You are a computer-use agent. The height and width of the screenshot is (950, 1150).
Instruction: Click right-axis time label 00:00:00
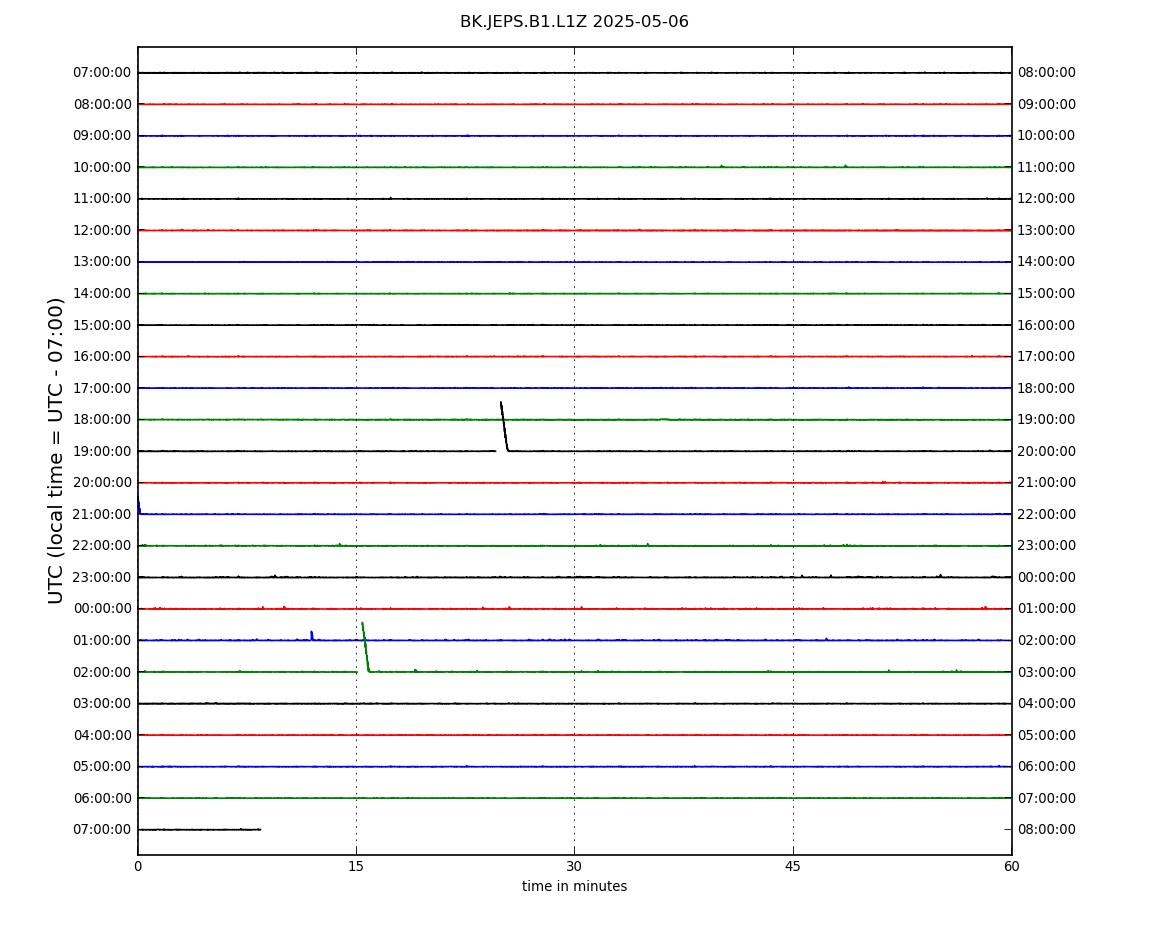point(1047,577)
